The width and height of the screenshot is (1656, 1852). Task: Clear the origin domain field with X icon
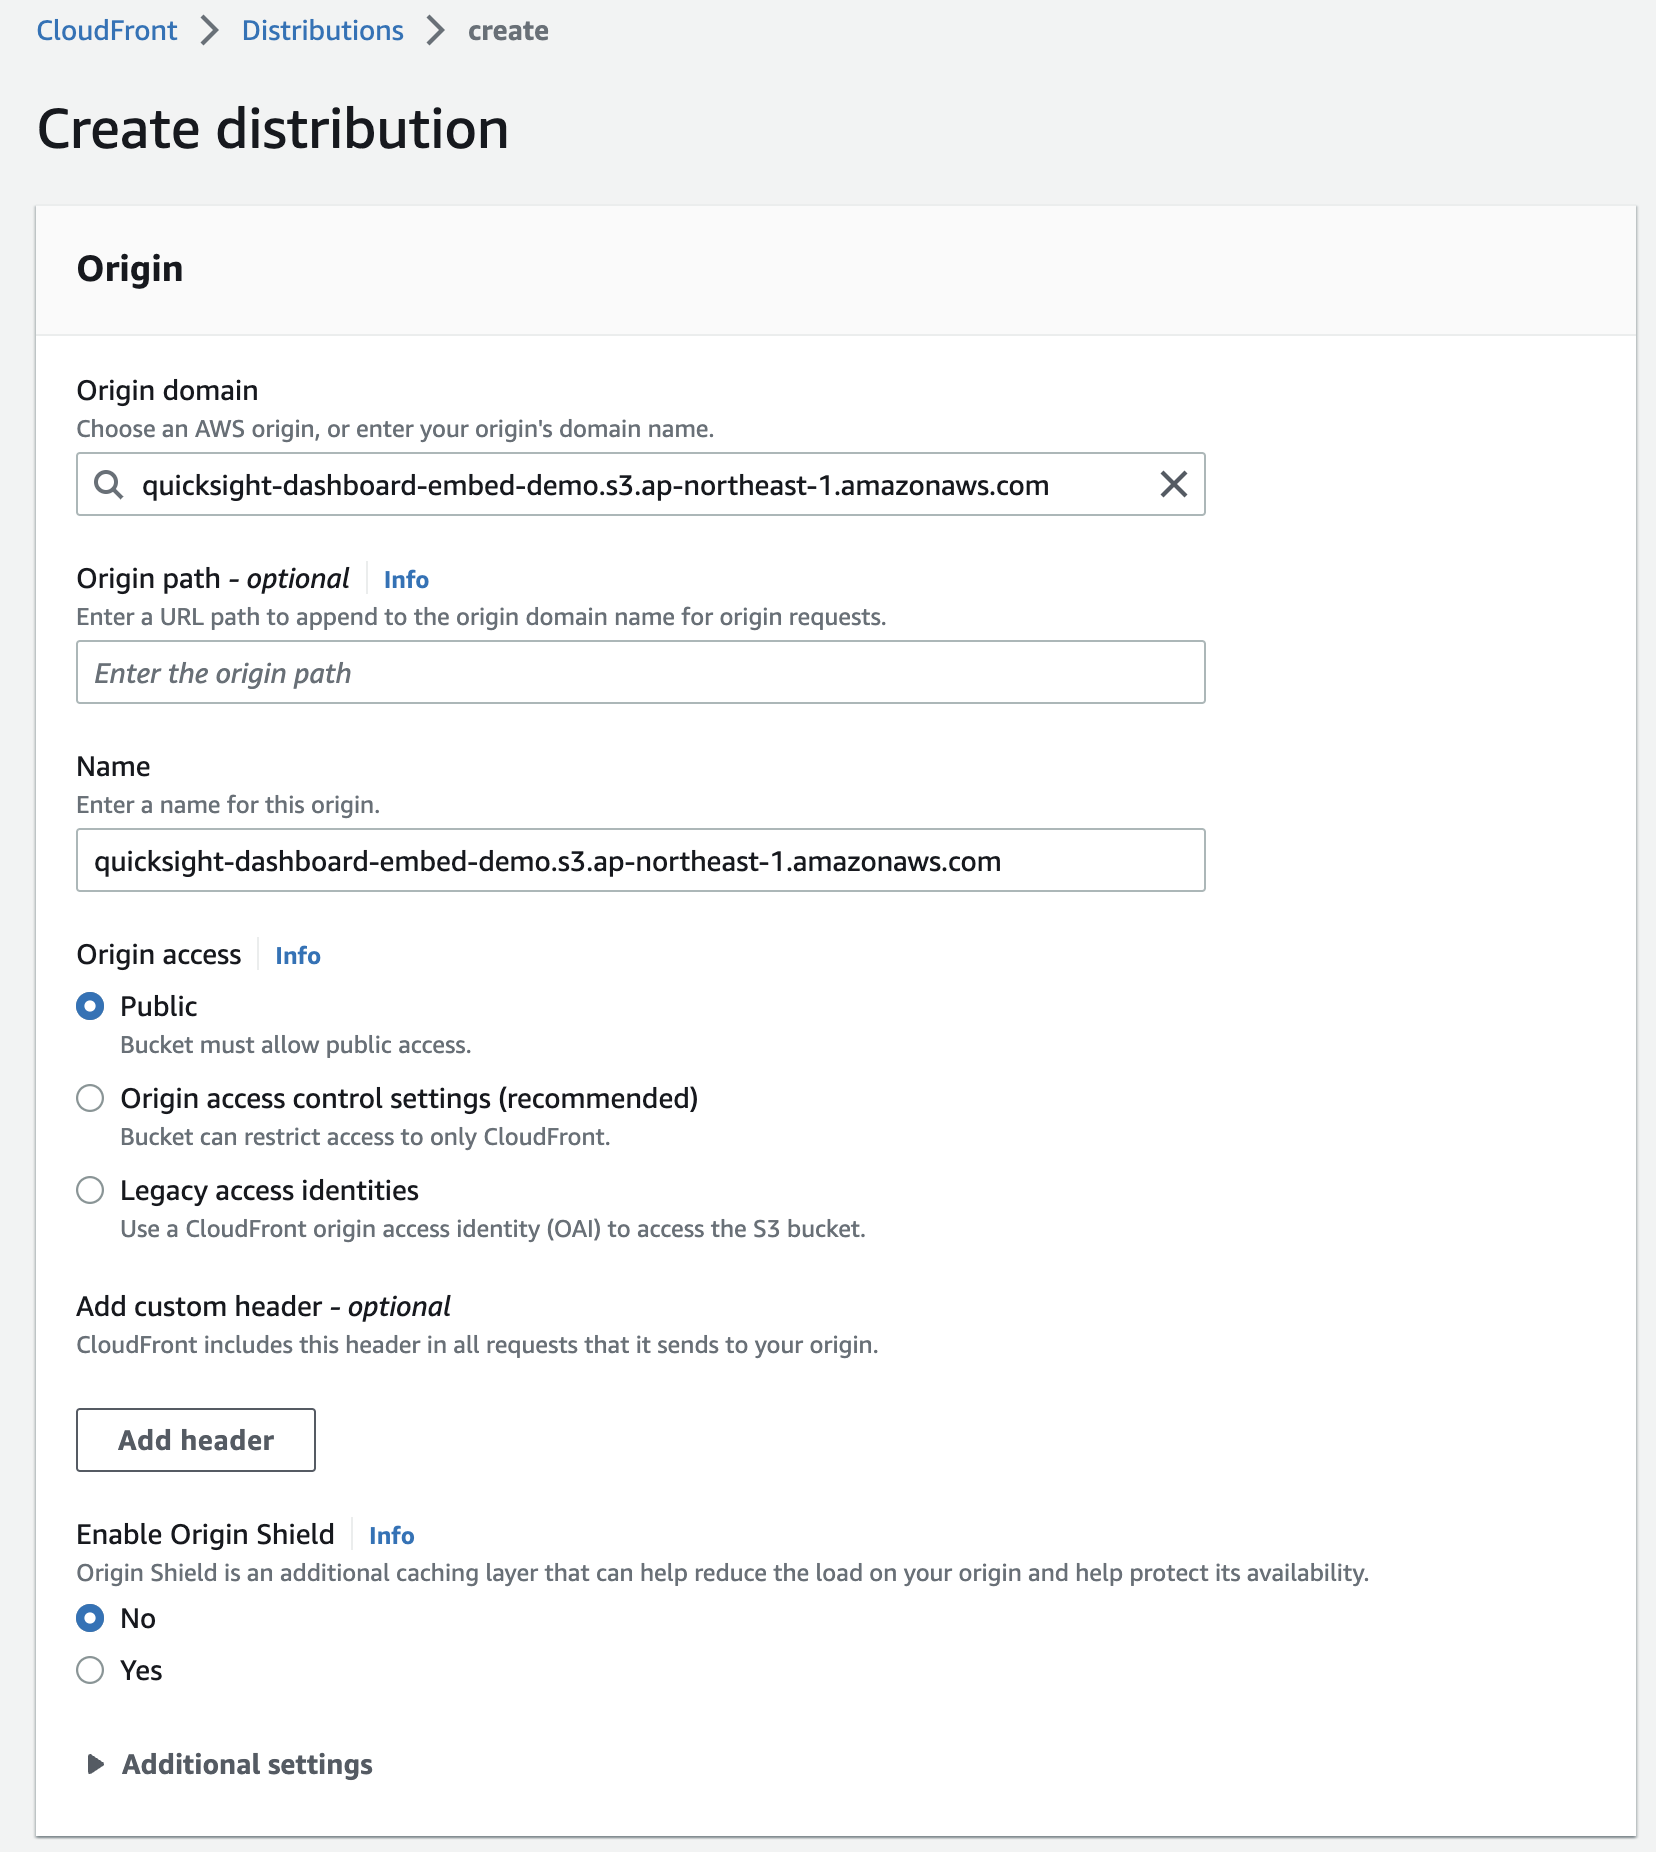[1173, 485]
